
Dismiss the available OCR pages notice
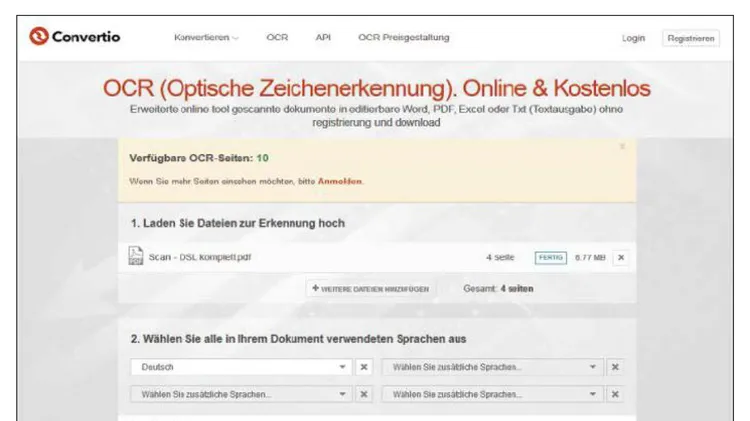(x=622, y=146)
